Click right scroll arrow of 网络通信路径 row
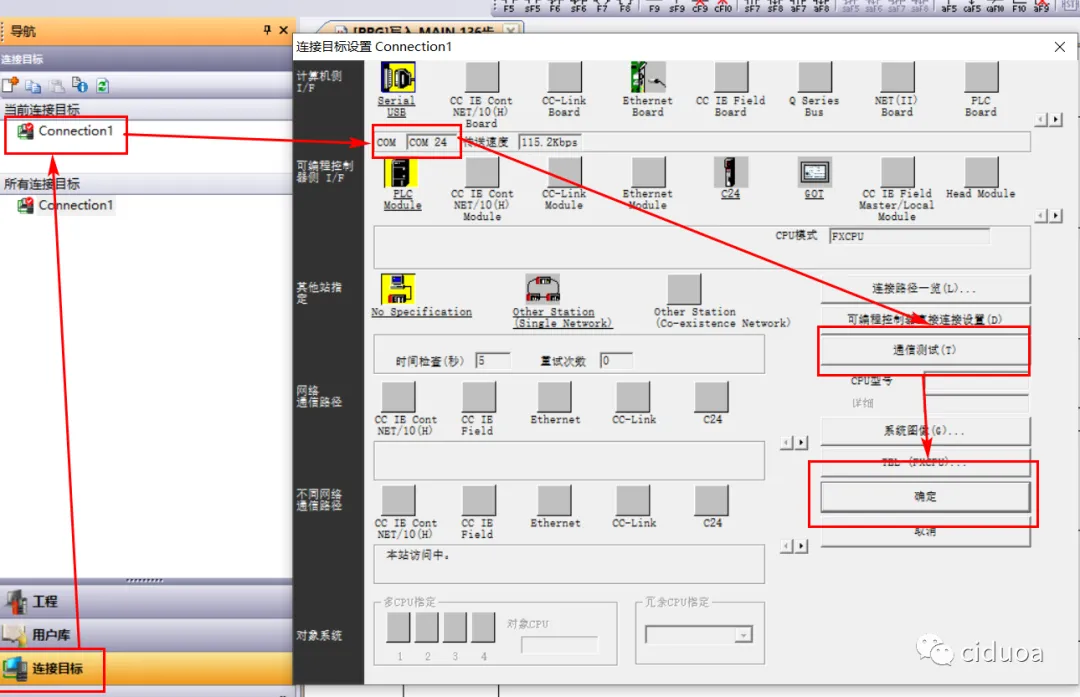 coord(801,442)
